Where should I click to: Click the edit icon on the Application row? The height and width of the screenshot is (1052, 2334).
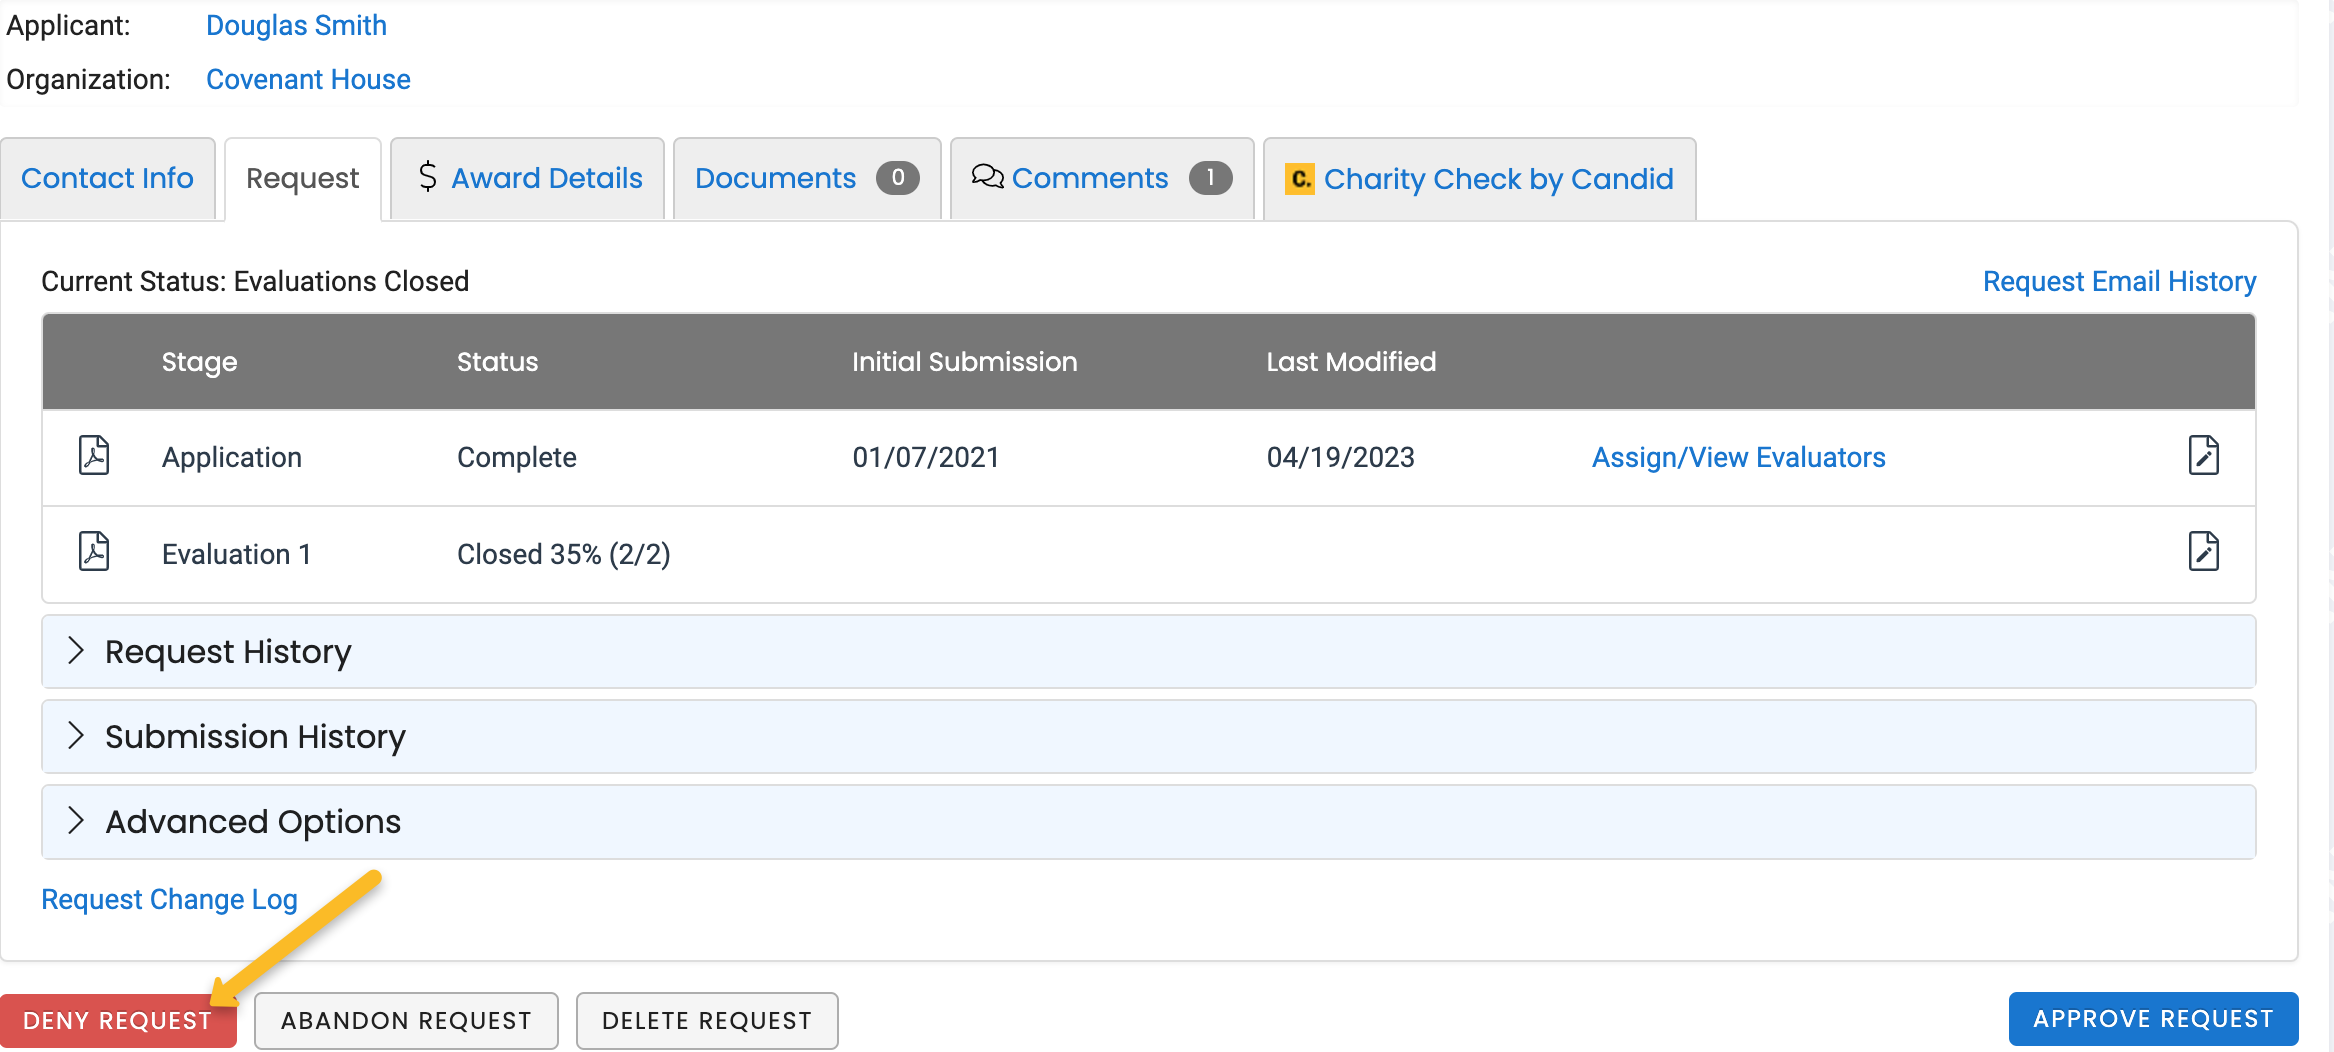point(2204,455)
